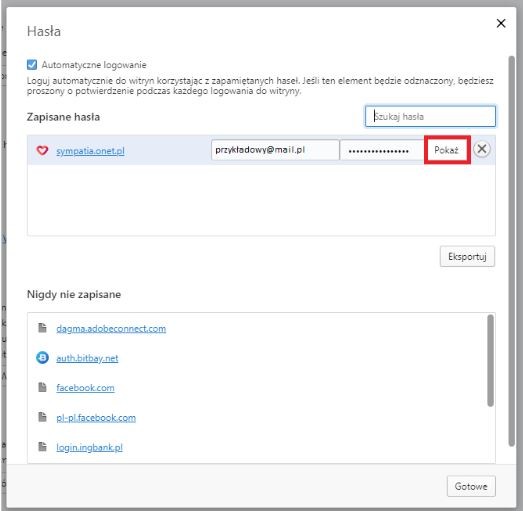Click the dialog's main vertical scrollbar
523x511 pixels.
pos(511,251)
